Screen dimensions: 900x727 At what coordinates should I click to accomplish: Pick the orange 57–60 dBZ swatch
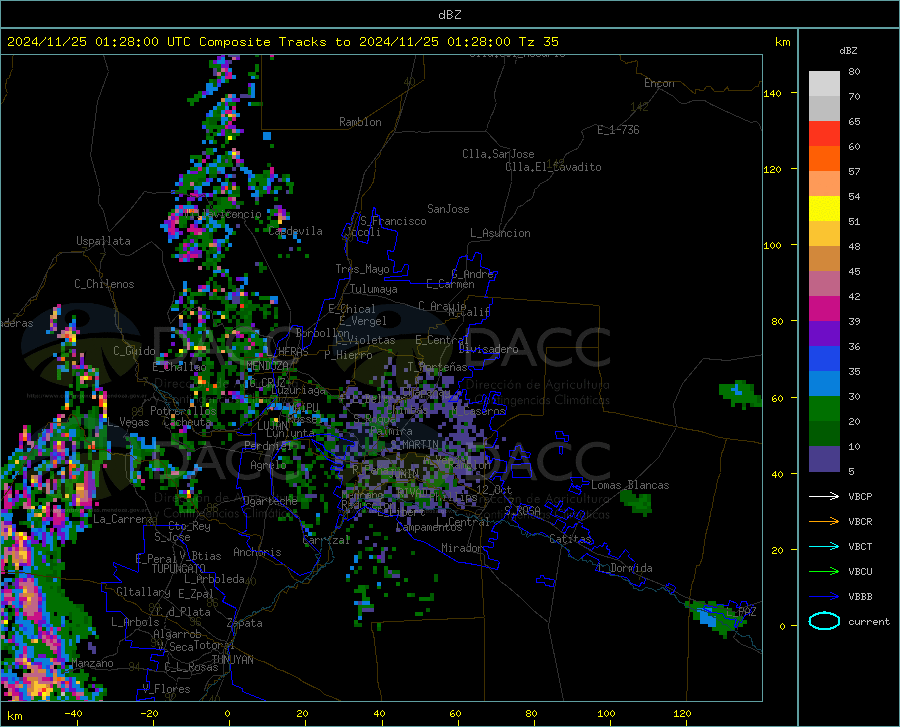pyautogui.click(x=824, y=159)
